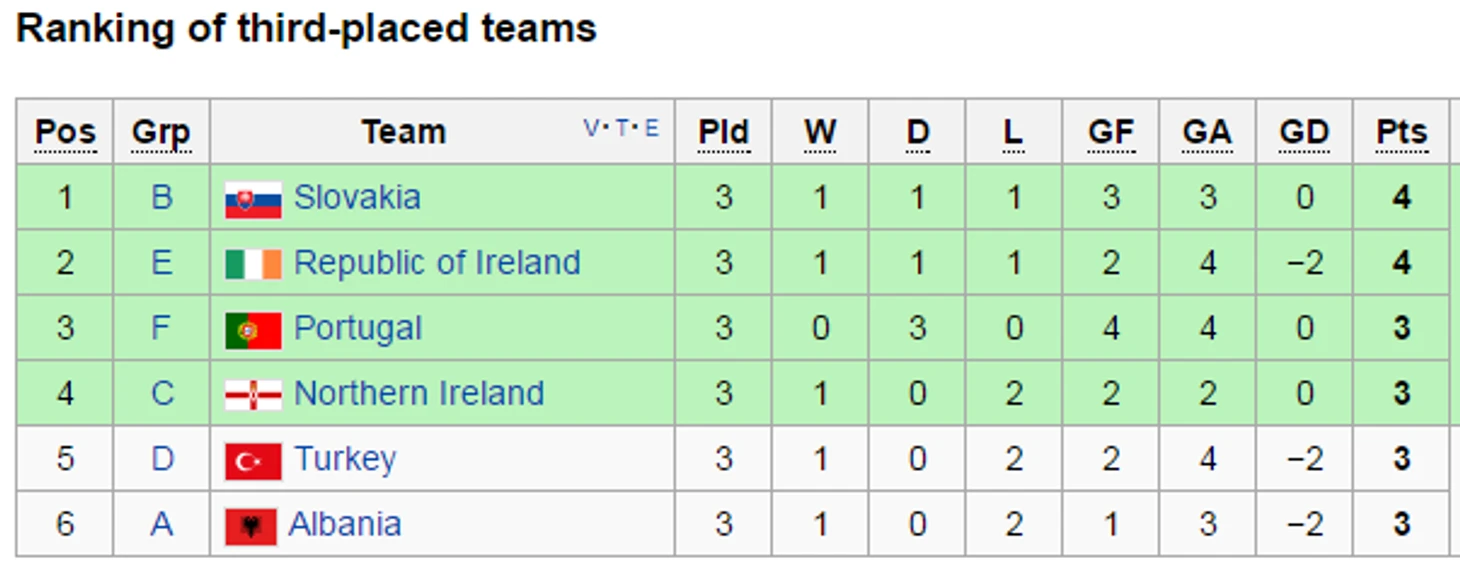1460x571 pixels.
Task: Click the Albania flag icon
Action: click(x=250, y=526)
